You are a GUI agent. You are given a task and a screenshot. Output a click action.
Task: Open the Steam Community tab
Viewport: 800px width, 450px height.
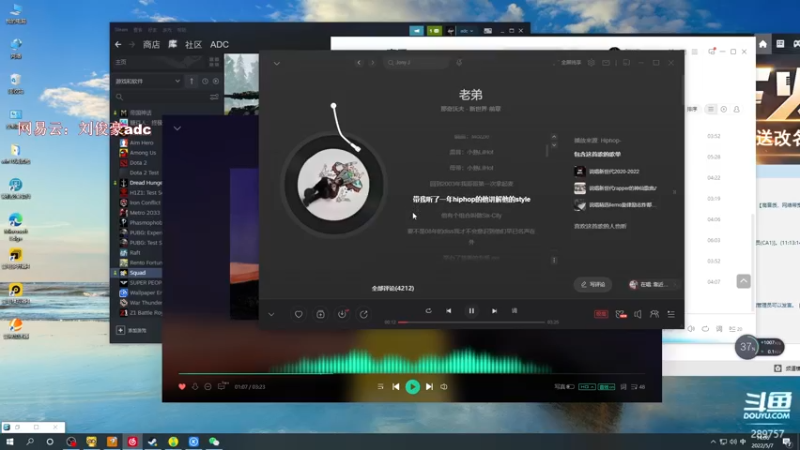pyautogui.click(x=193, y=45)
